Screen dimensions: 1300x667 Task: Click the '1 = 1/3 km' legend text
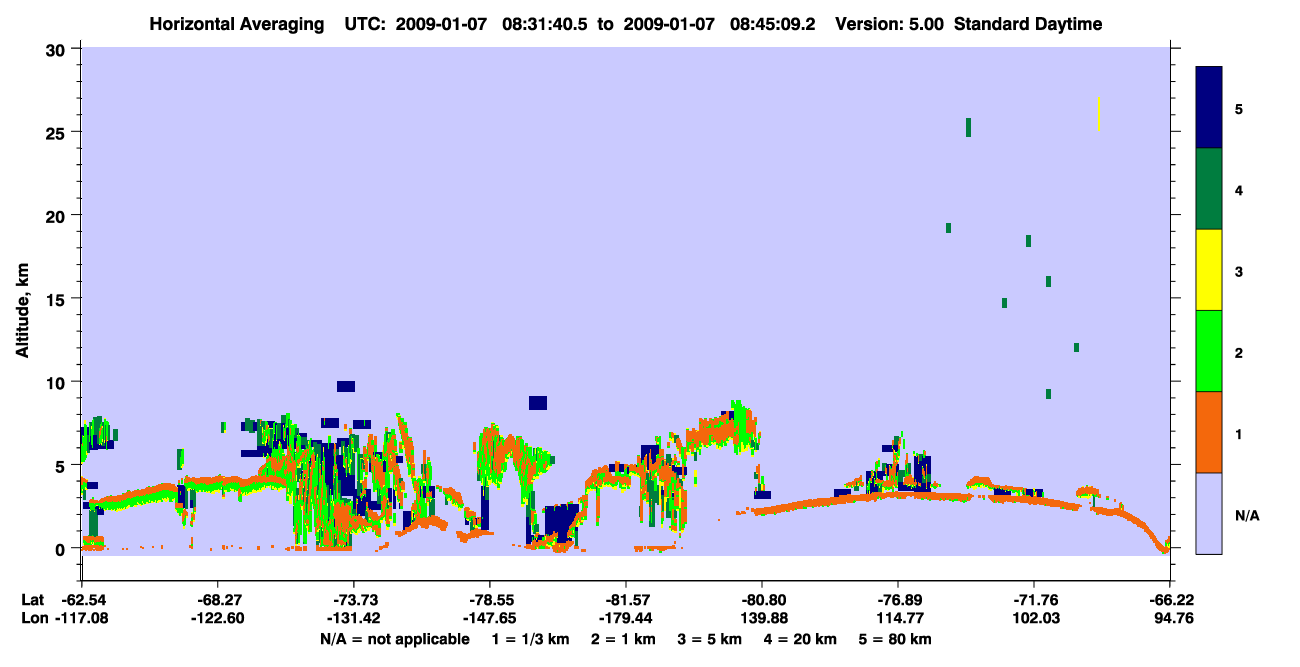[x=529, y=639]
